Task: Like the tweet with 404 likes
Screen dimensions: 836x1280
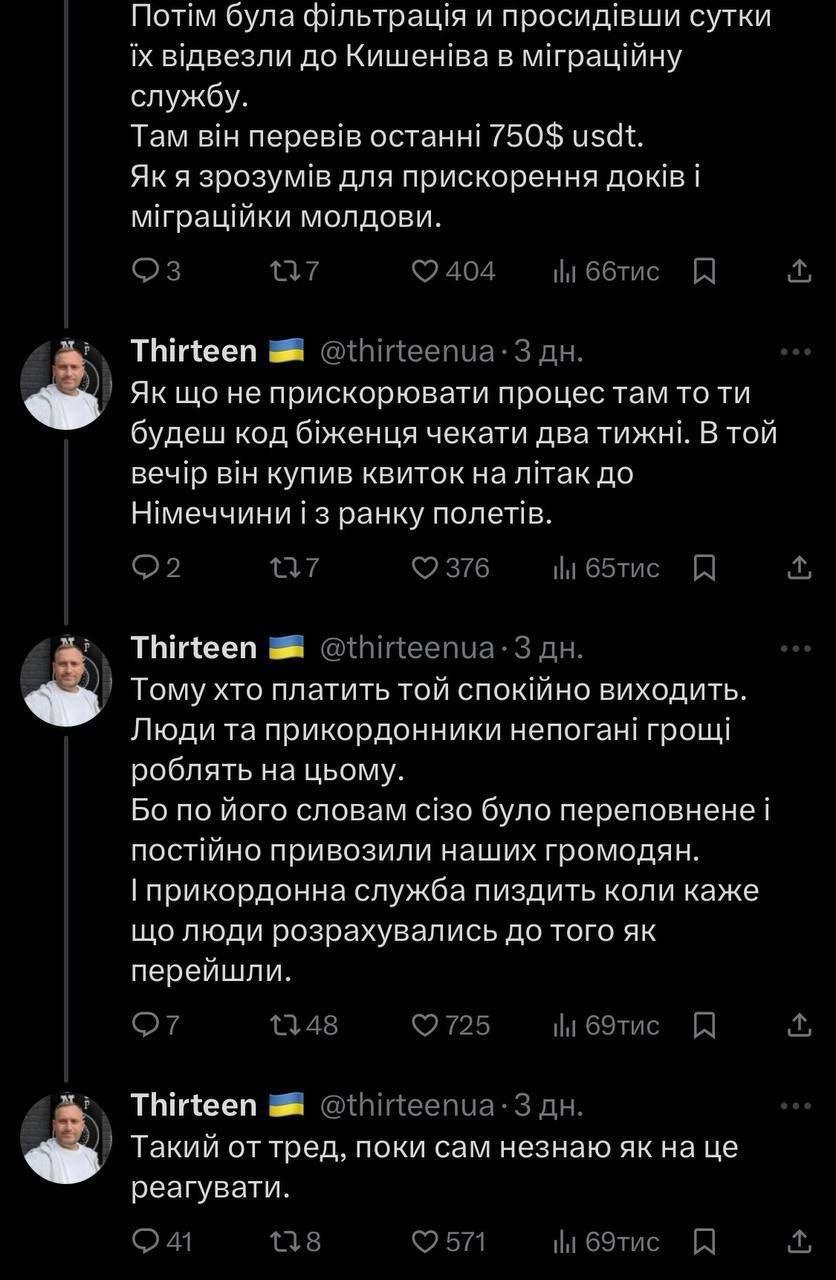Action: tap(427, 271)
